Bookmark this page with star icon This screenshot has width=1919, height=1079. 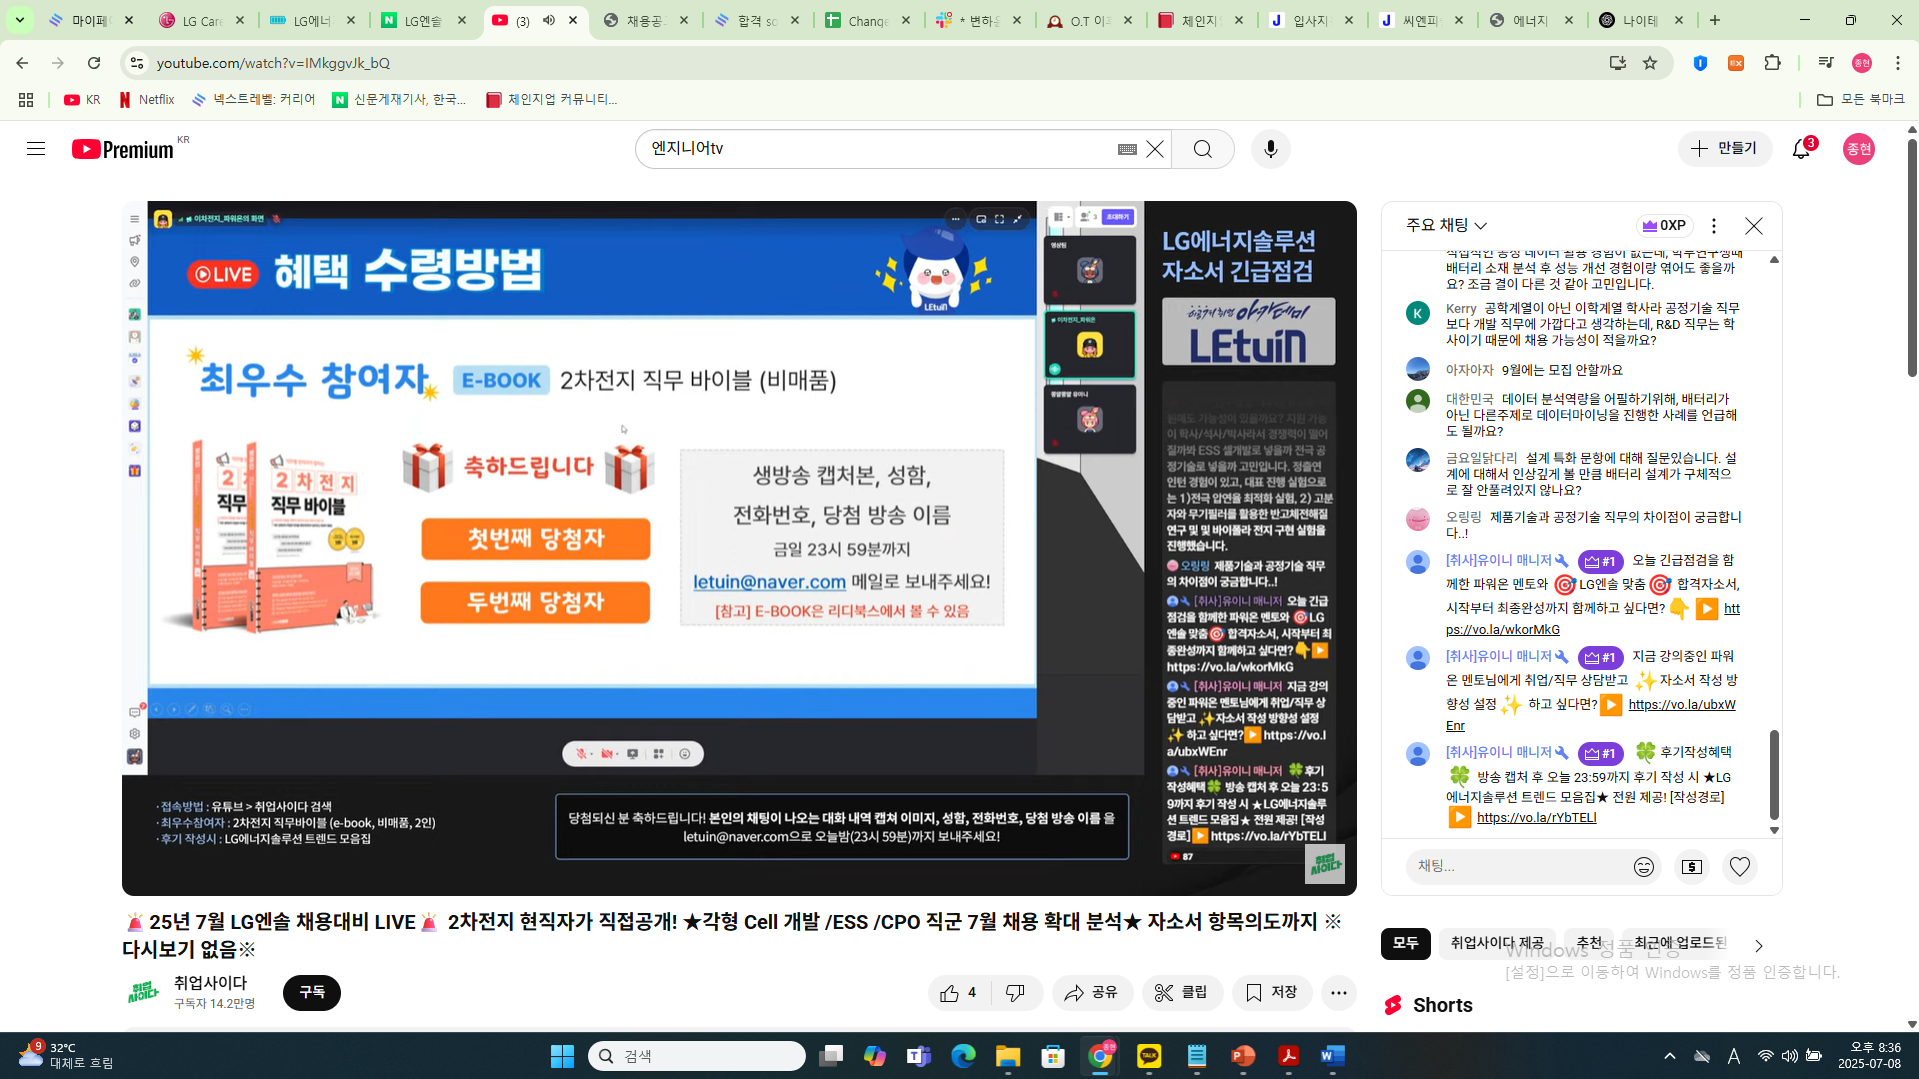1650,63
